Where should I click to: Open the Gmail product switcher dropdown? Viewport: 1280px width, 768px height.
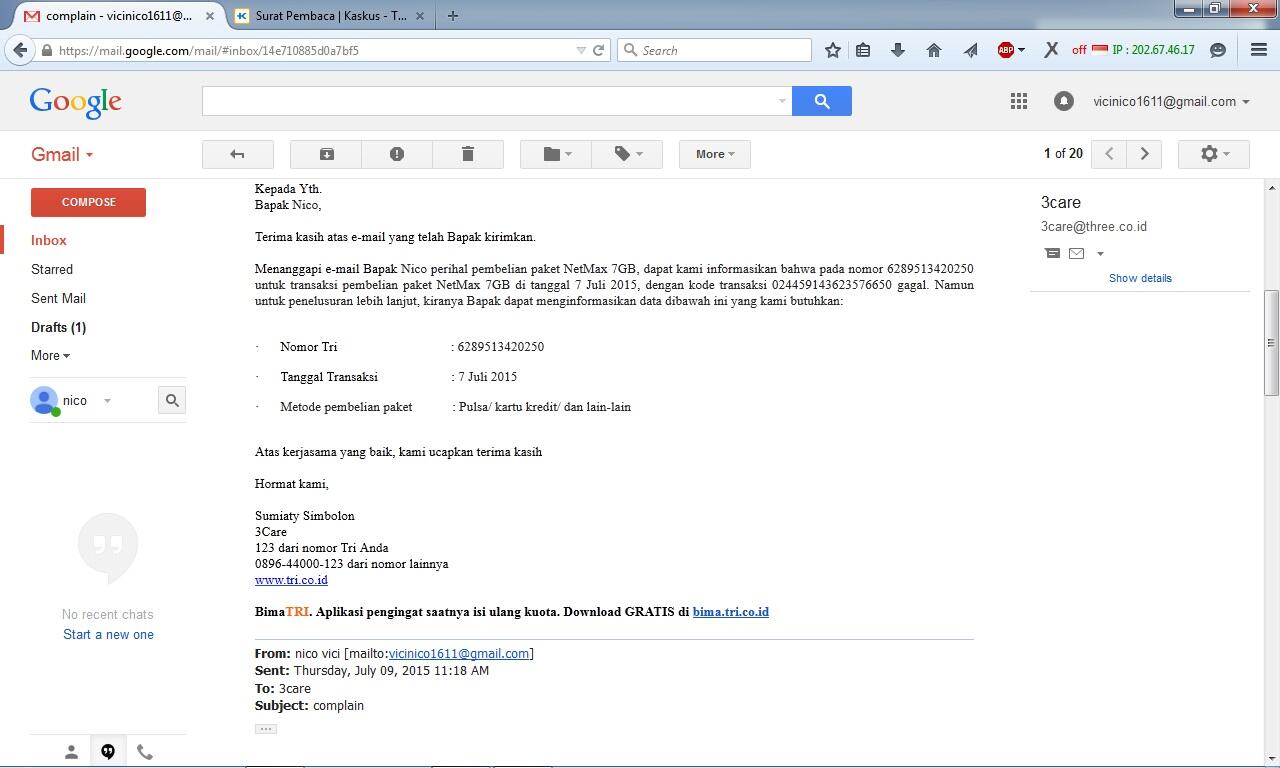[x=62, y=154]
